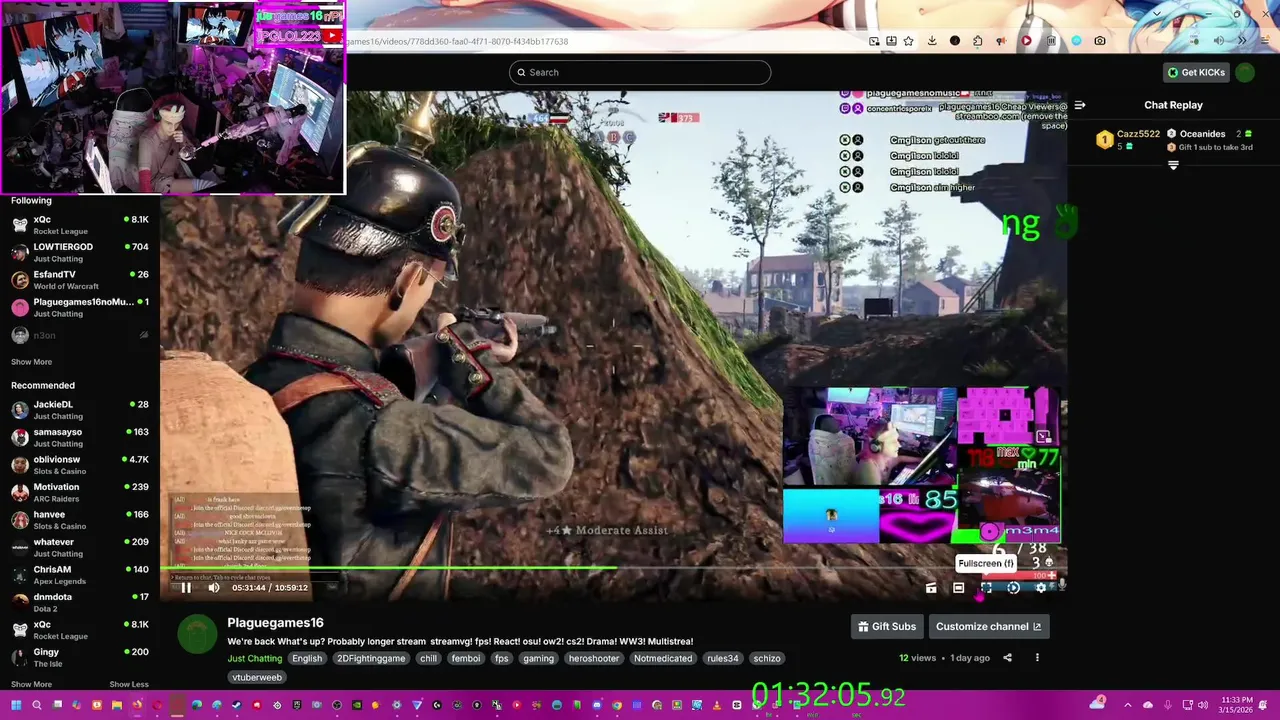Show less Recommended channels
The height and width of the screenshot is (720, 1280).
point(129,684)
